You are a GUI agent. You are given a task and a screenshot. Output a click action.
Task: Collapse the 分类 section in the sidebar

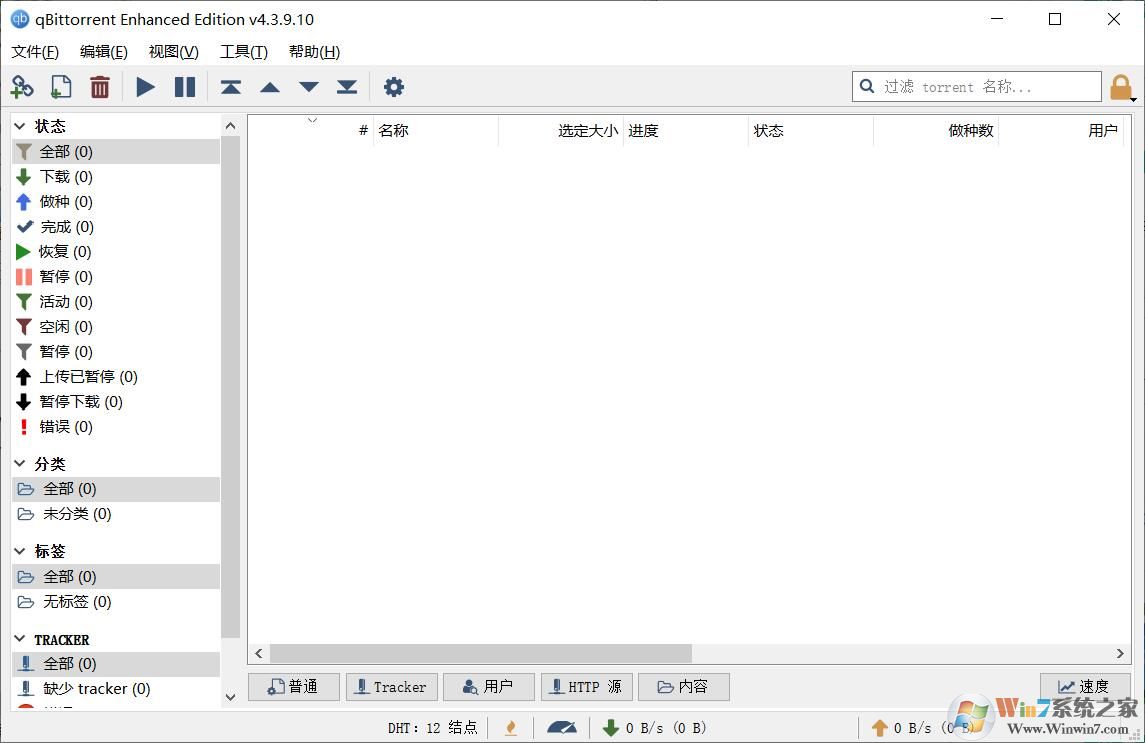pyautogui.click(x=20, y=463)
